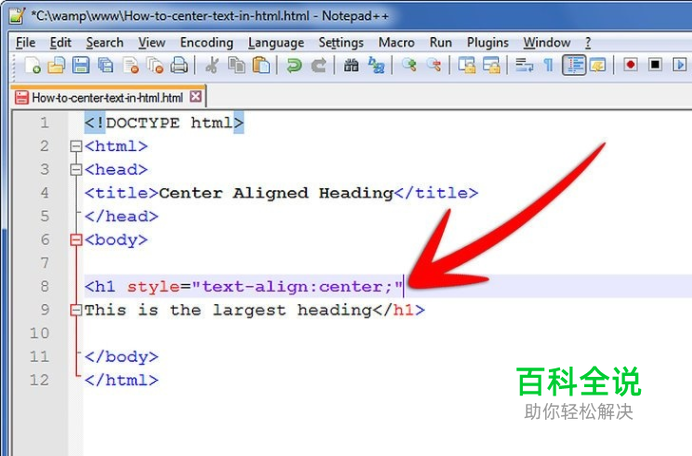Open Find with the binoculars icon
This screenshot has height=456, width=692.
pos(351,65)
